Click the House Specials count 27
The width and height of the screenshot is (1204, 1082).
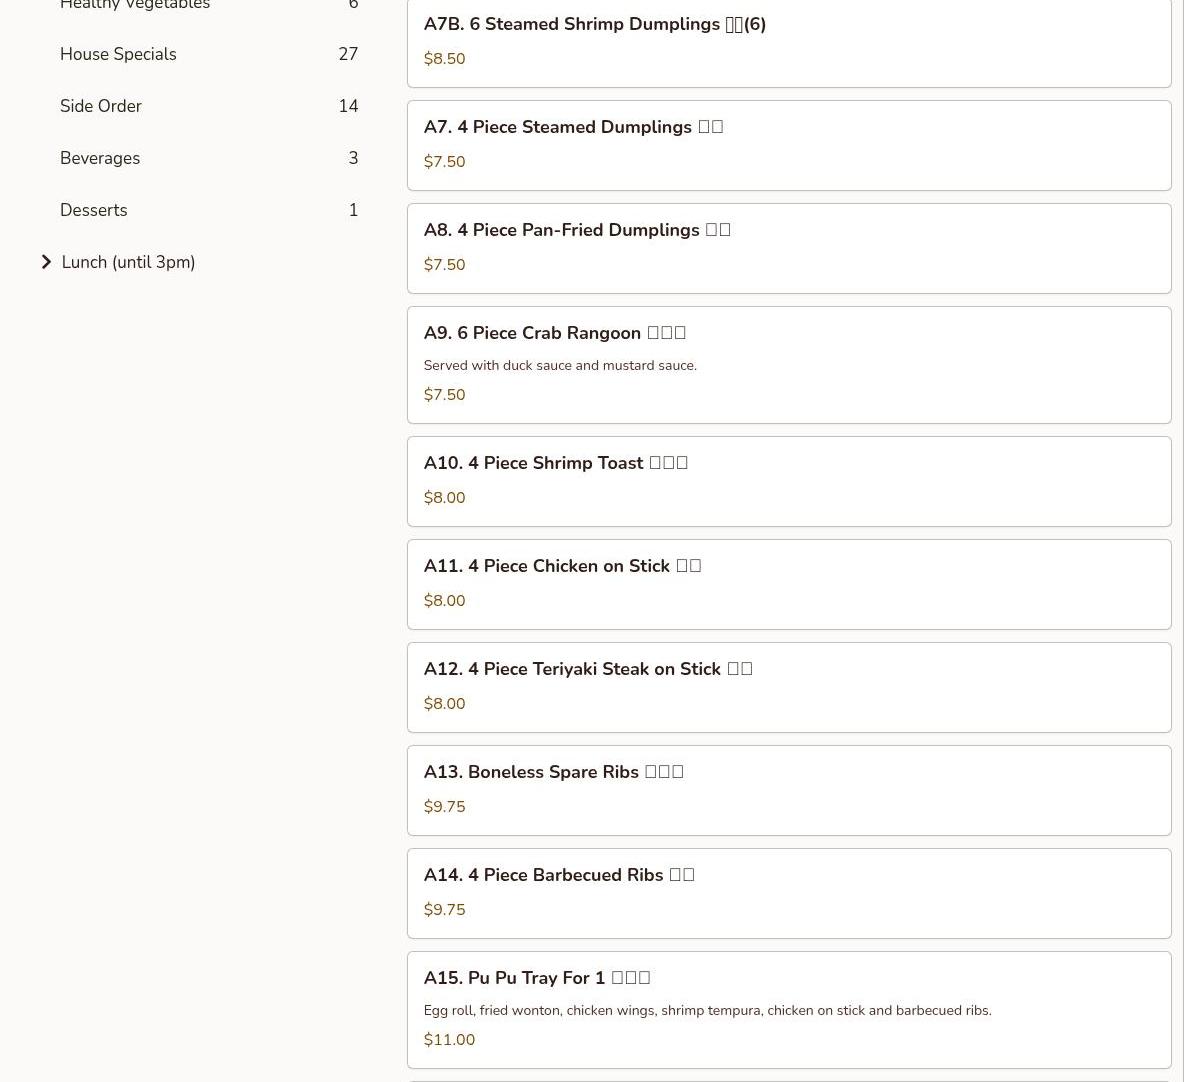tap(348, 54)
